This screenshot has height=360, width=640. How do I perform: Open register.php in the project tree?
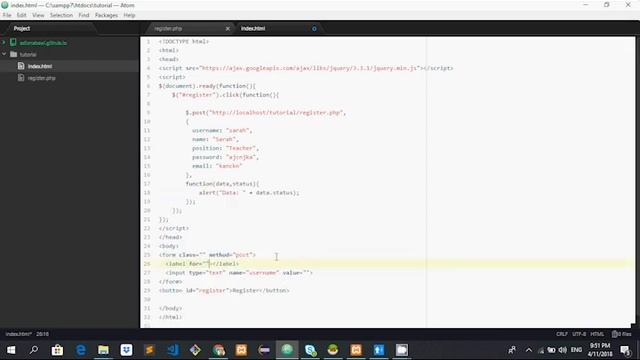pyautogui.click(x=42, y=78)
